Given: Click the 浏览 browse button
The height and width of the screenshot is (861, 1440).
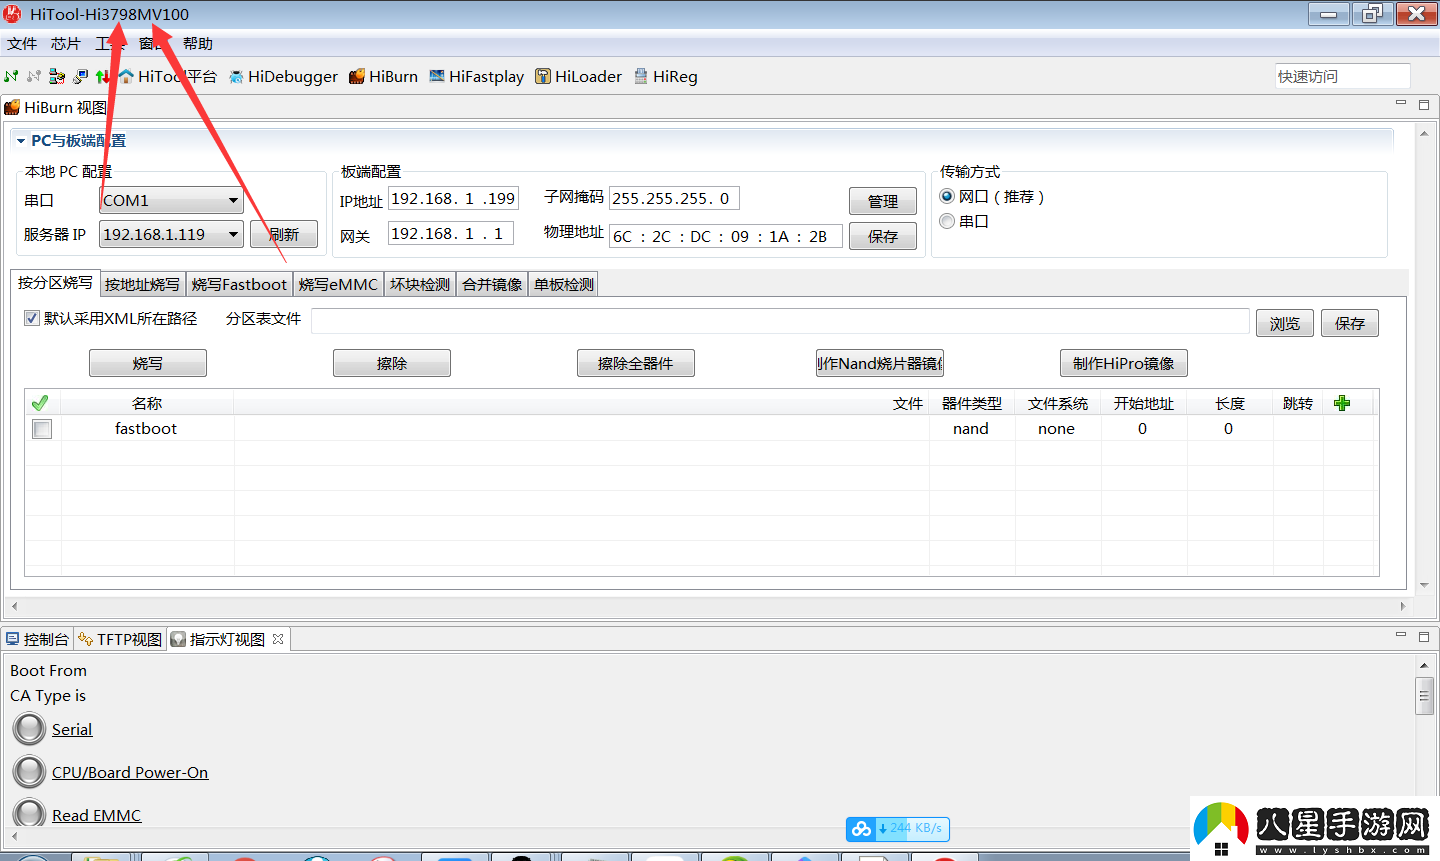Looking at the screenshot, I should [x=1284, y=322].
